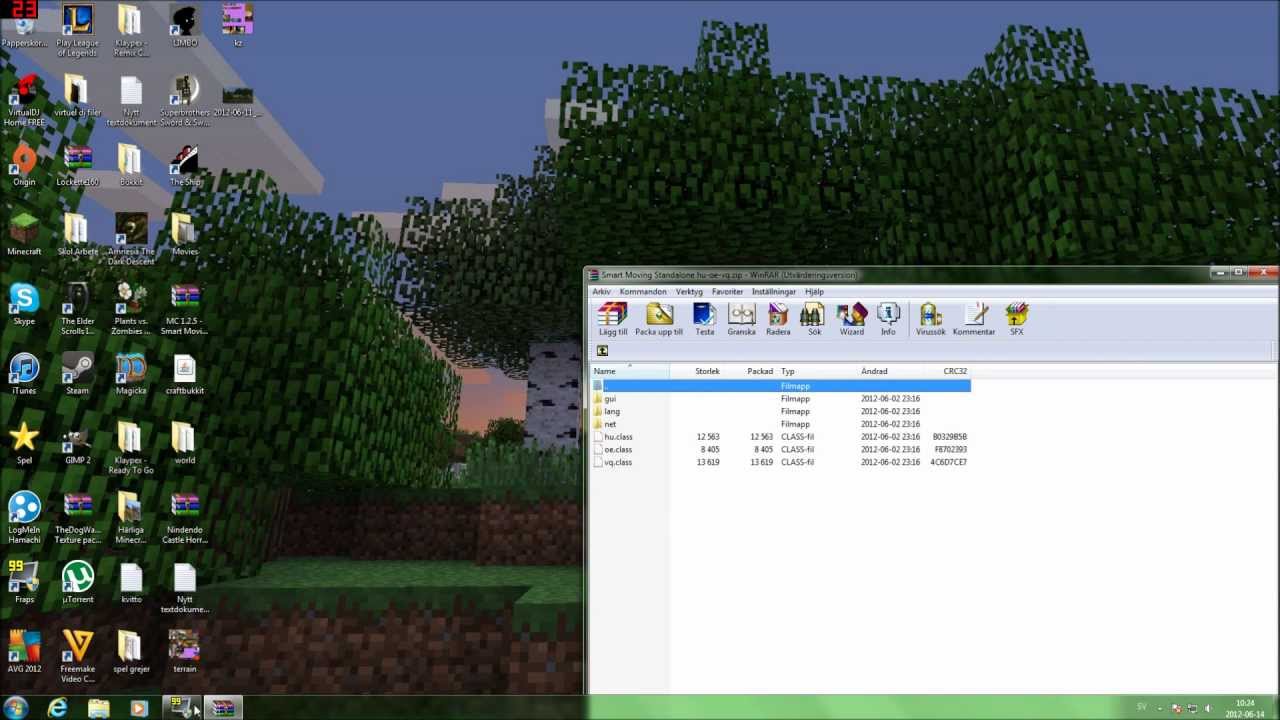
Task: Open the Wizard toolbar icon
Action: pos(851,319)
